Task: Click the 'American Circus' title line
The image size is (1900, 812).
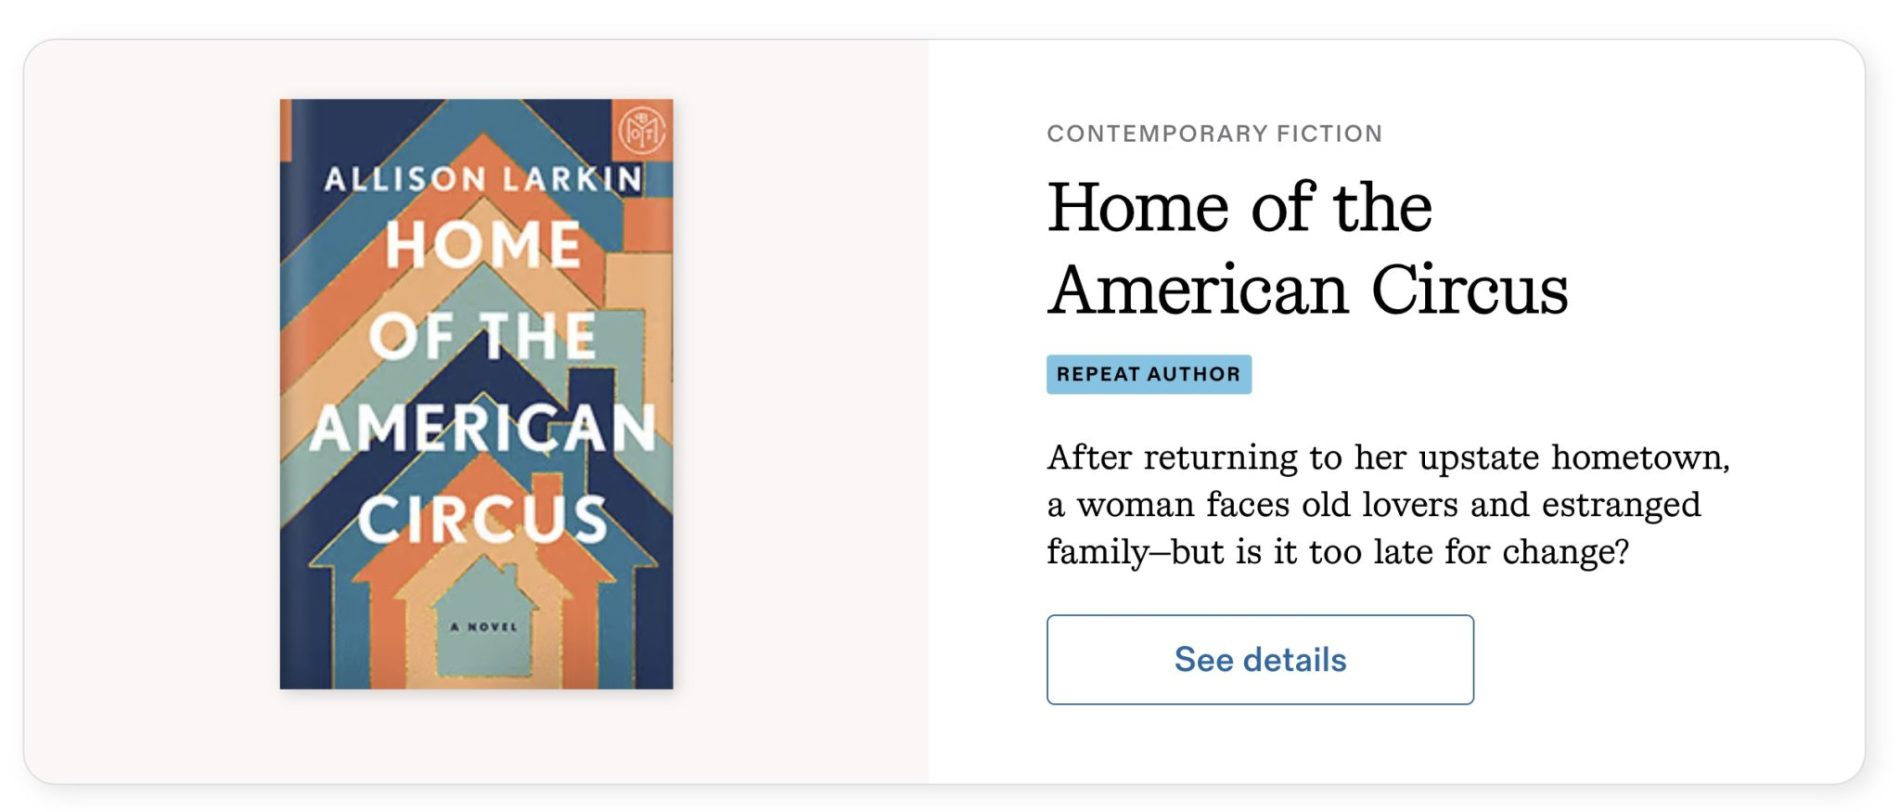Action: [1307, 290]
